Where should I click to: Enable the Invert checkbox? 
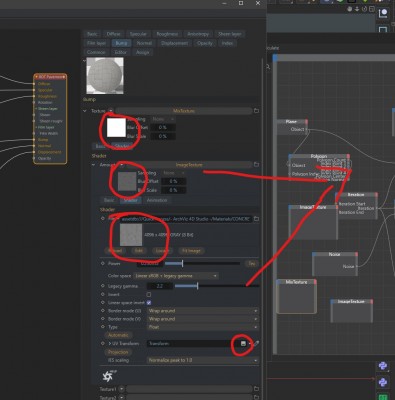click(x=149, y=295)
